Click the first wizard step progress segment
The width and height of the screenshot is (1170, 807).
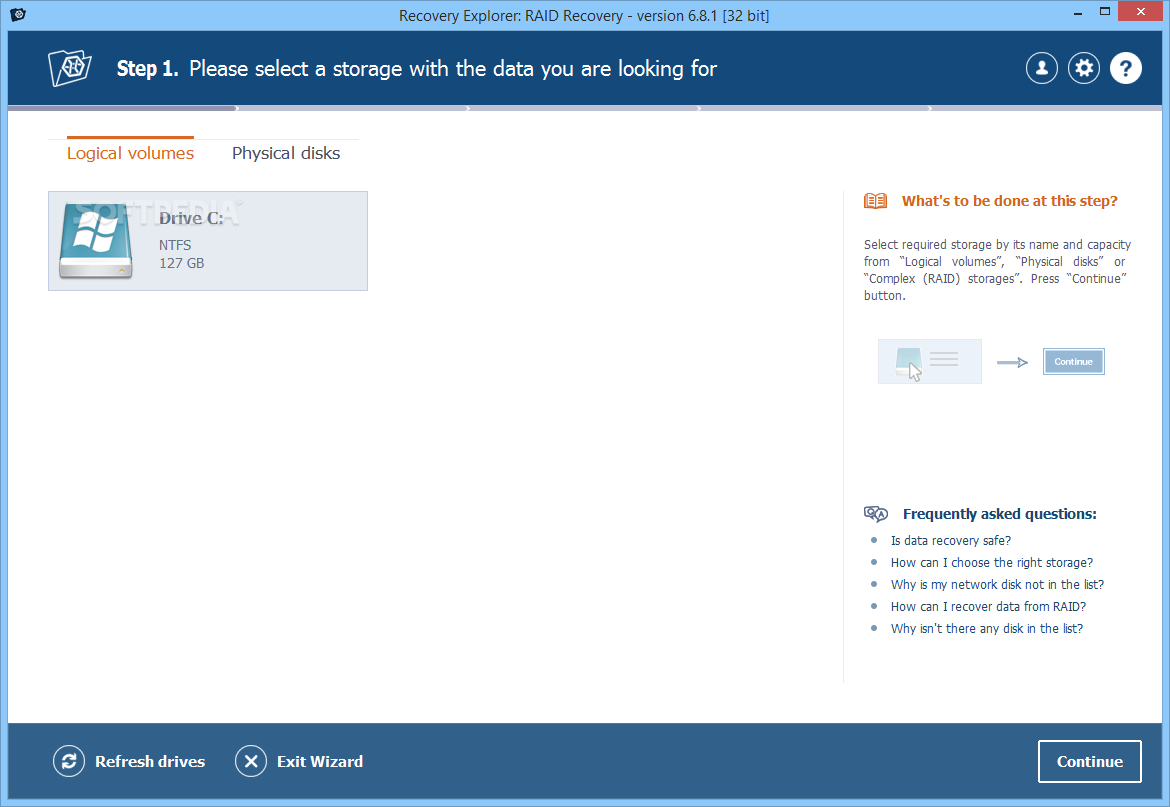[122, 108]
